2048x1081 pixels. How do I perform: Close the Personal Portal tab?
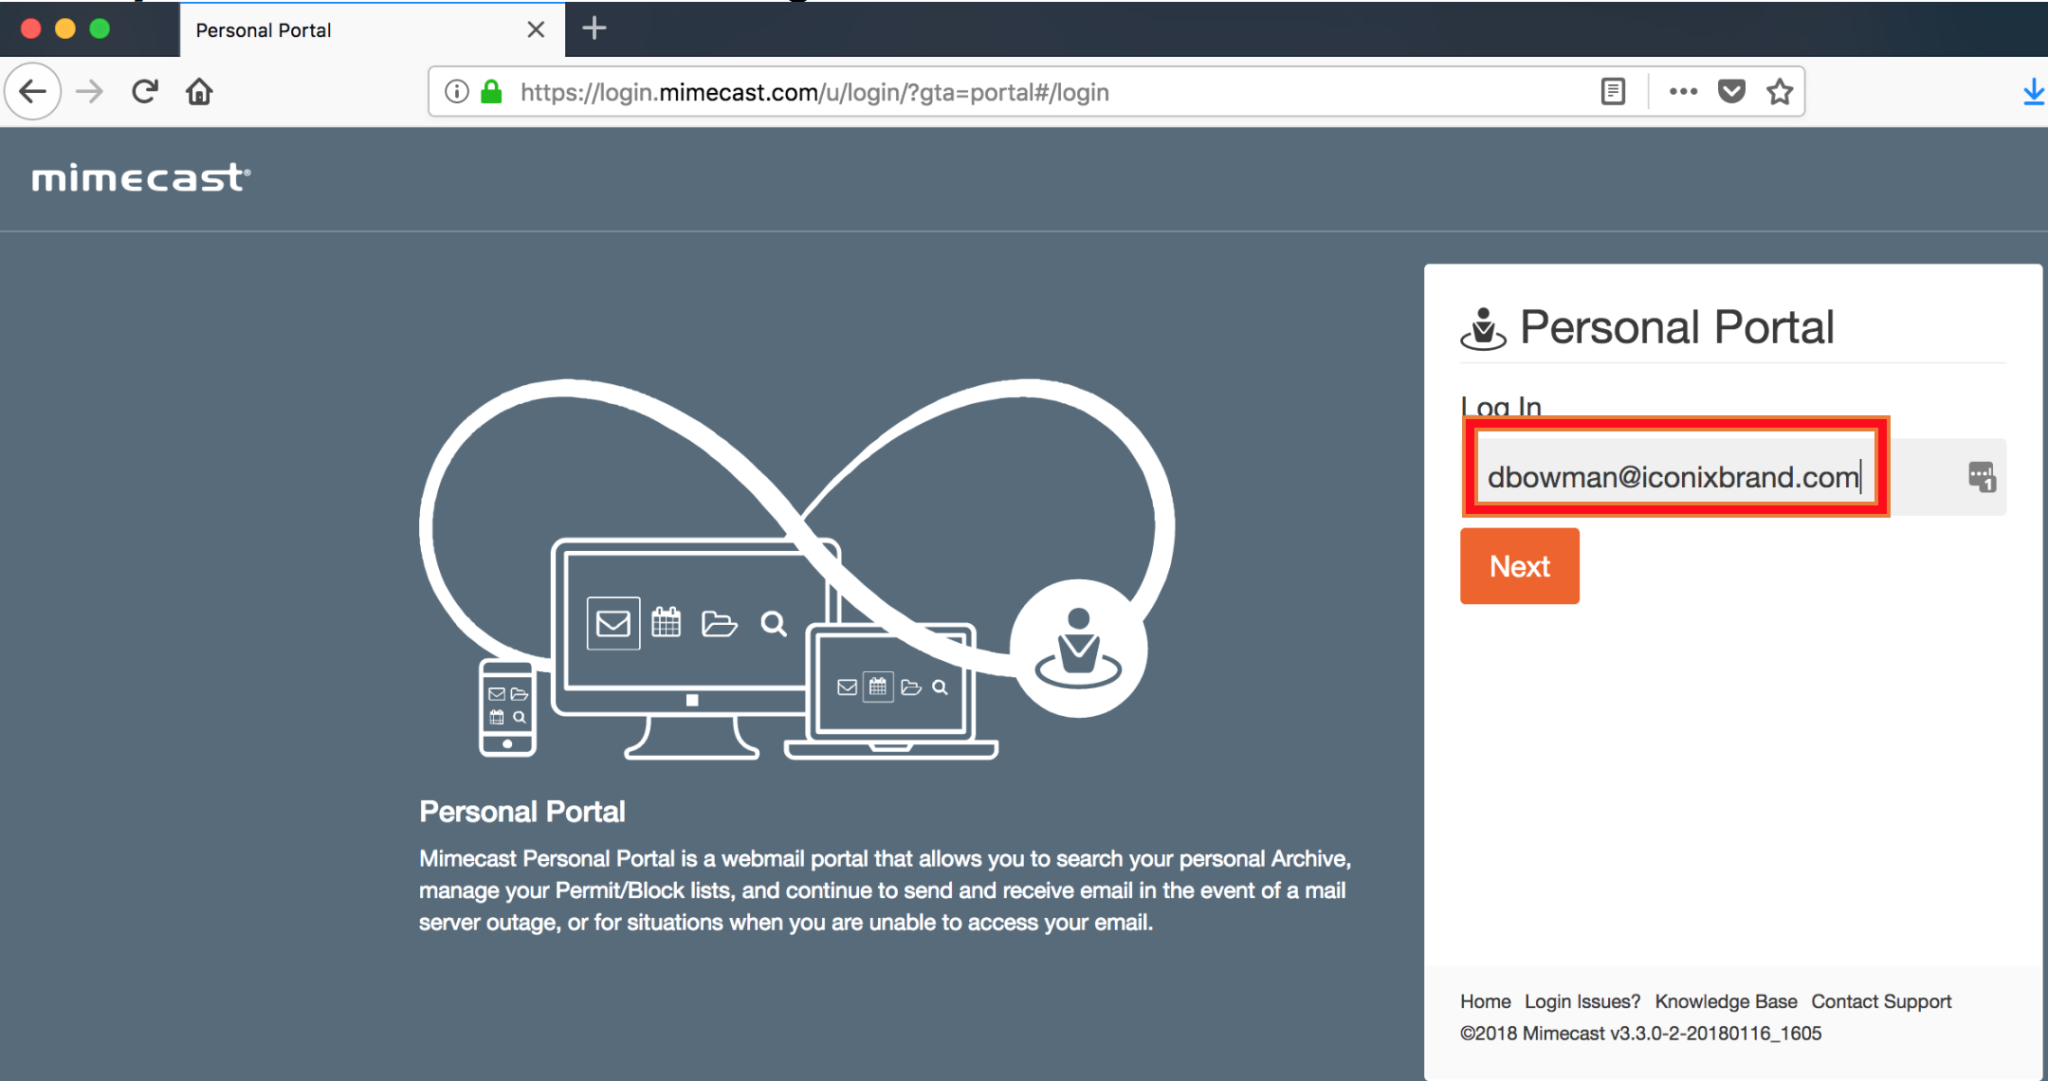536,30
